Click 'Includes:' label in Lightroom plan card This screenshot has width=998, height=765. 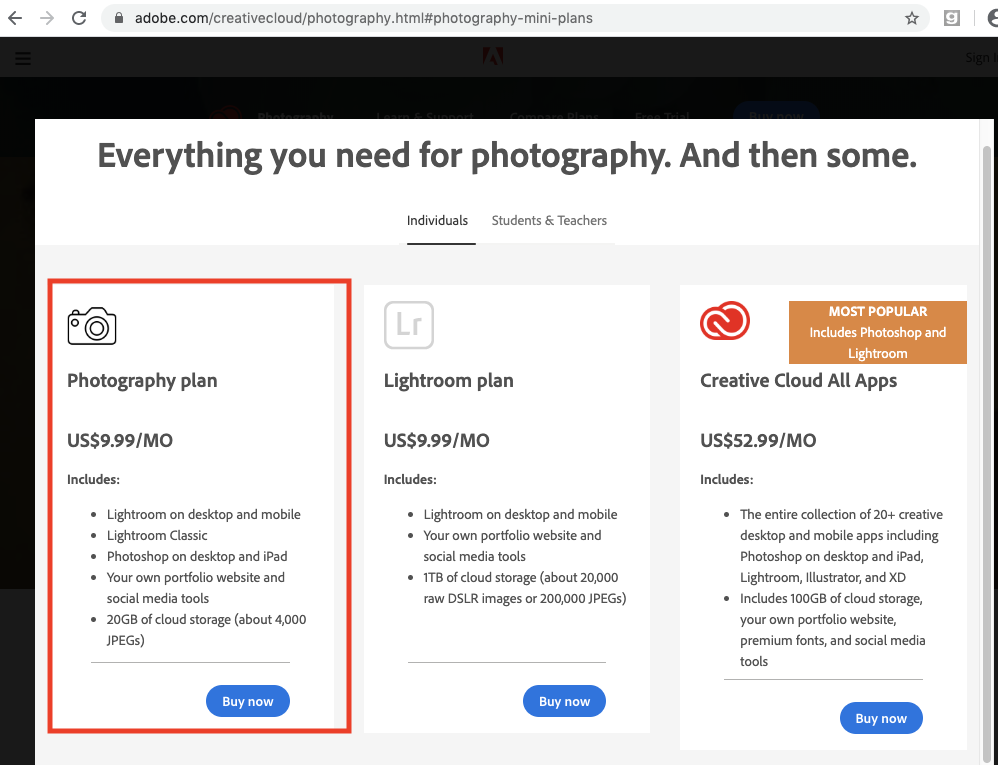(410, 479)
